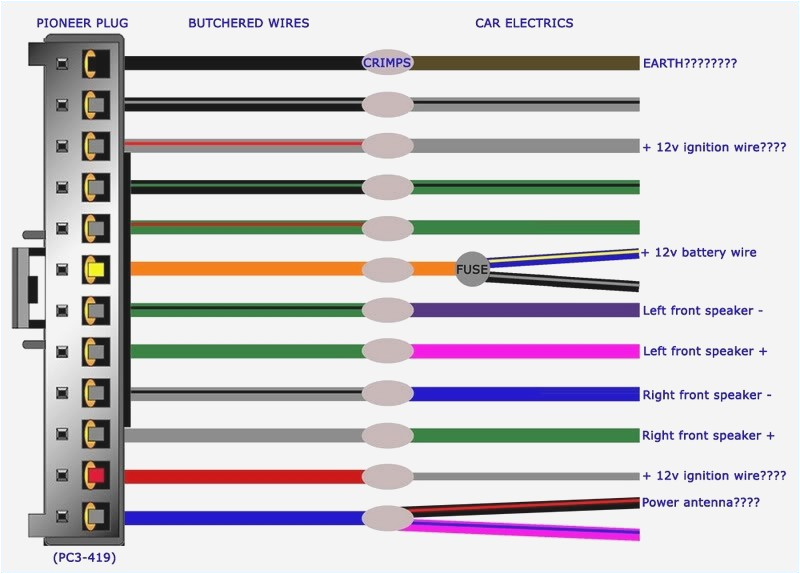Viewport: 800px width, 574px height.
Task: Click the bottom plug pin holding the blue wire
Action: (x=96, y=516)
